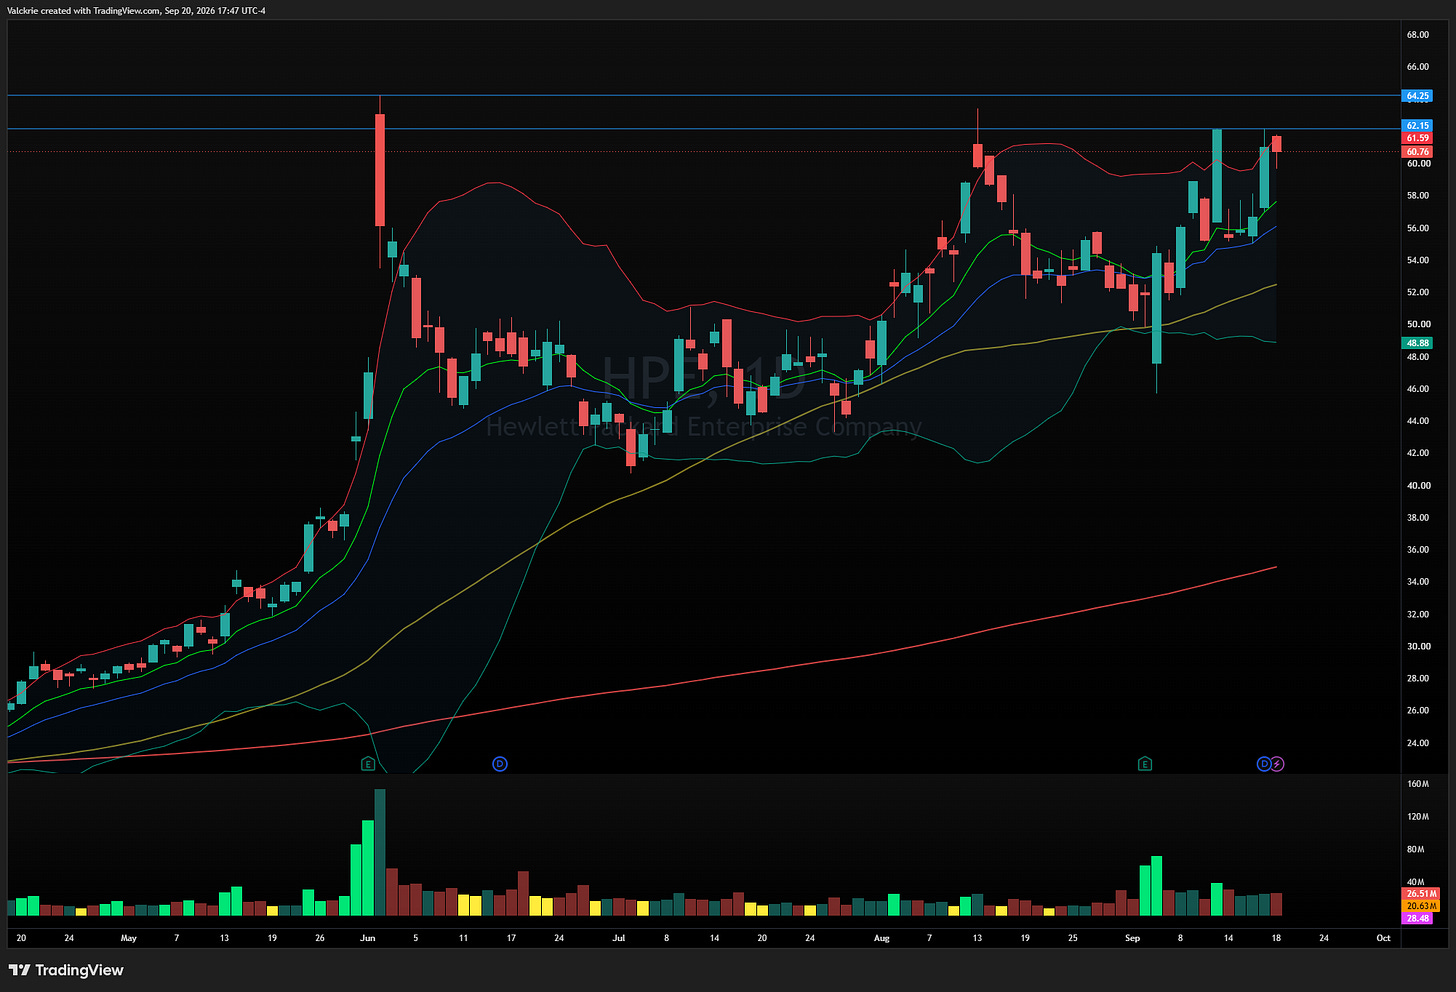Viewport: 1456px width, 992px height.
Task: Click the Sep label on time axis
Action: 1132,938
